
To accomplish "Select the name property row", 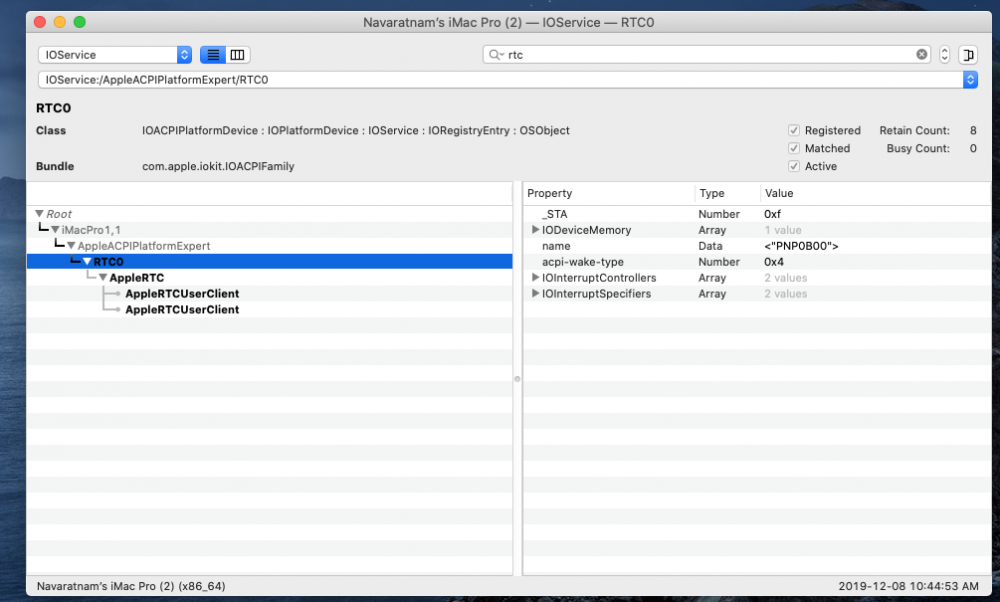I will (756, 246).
